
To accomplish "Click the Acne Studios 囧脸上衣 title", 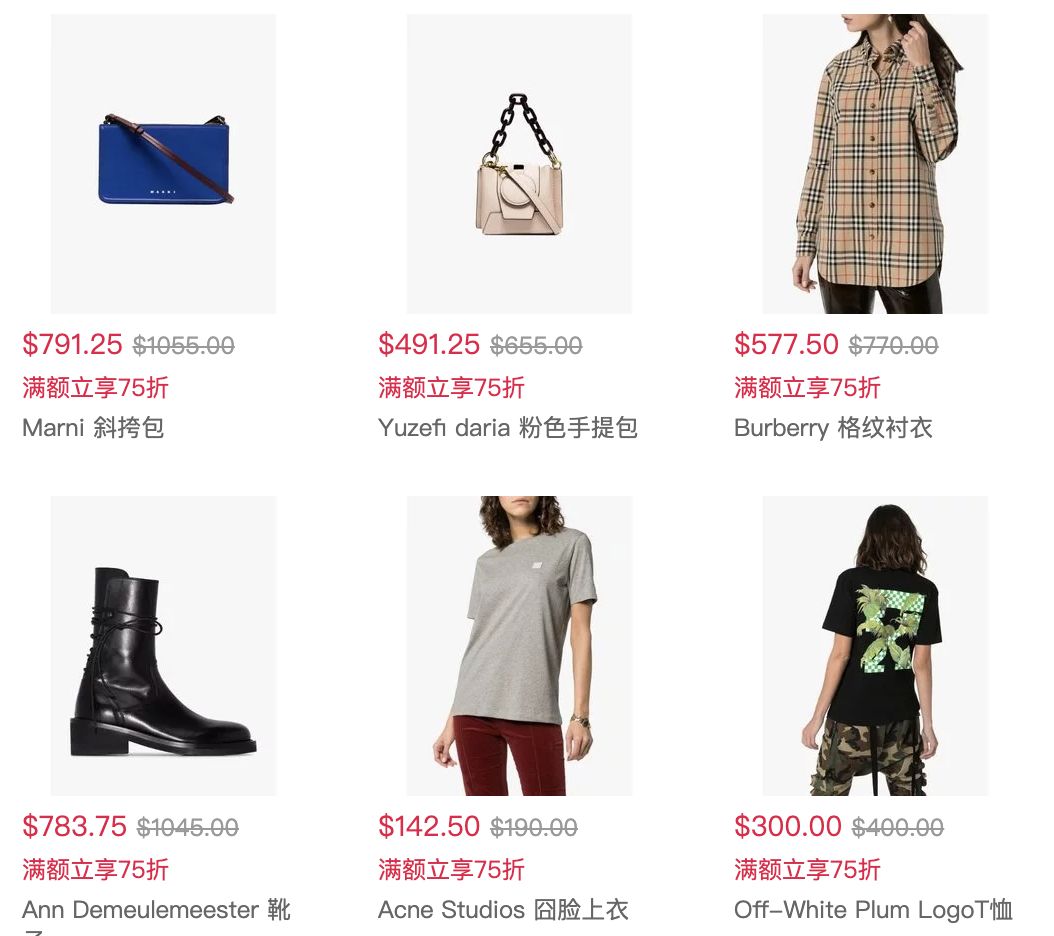I will pyautogui.click(x=503, y=910).
